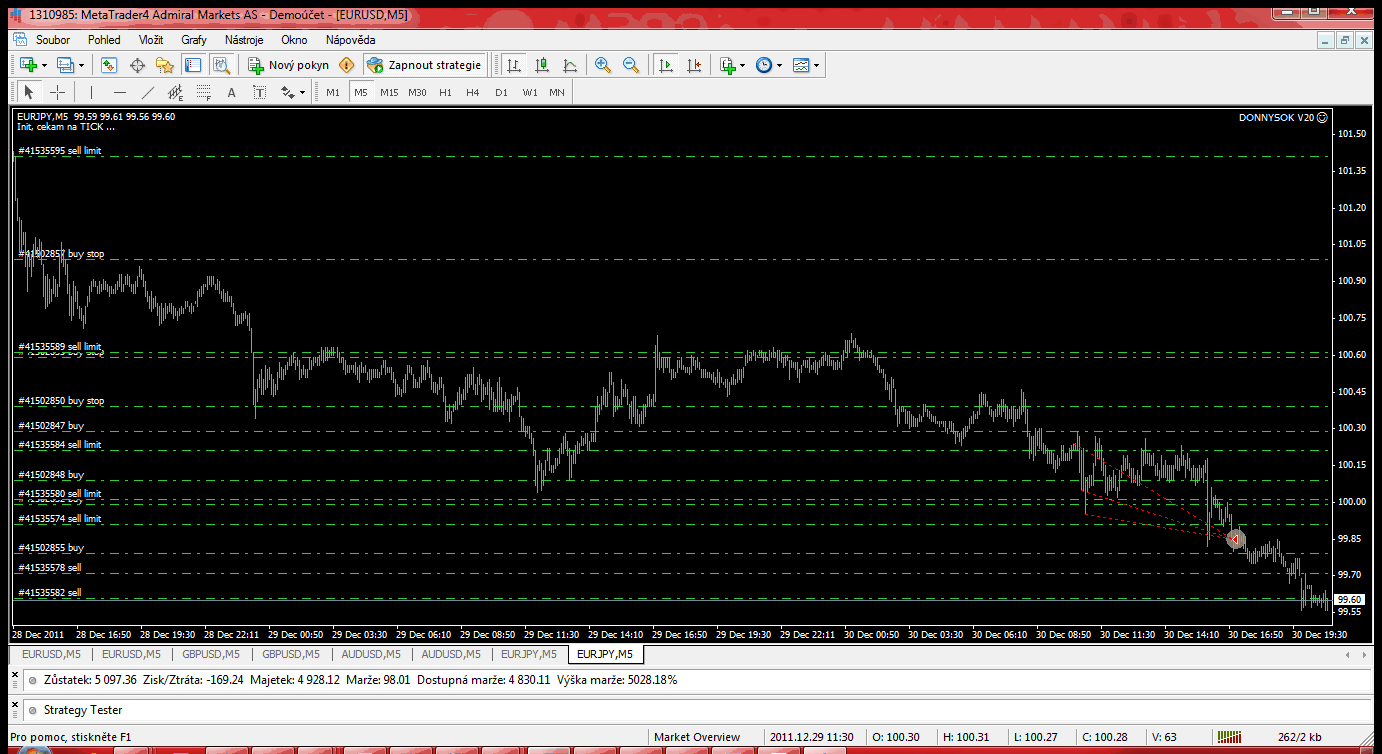Viewport: 1382px width, 754px height.
Task: Open the Nástroje menu
Action: pos(244,40)
